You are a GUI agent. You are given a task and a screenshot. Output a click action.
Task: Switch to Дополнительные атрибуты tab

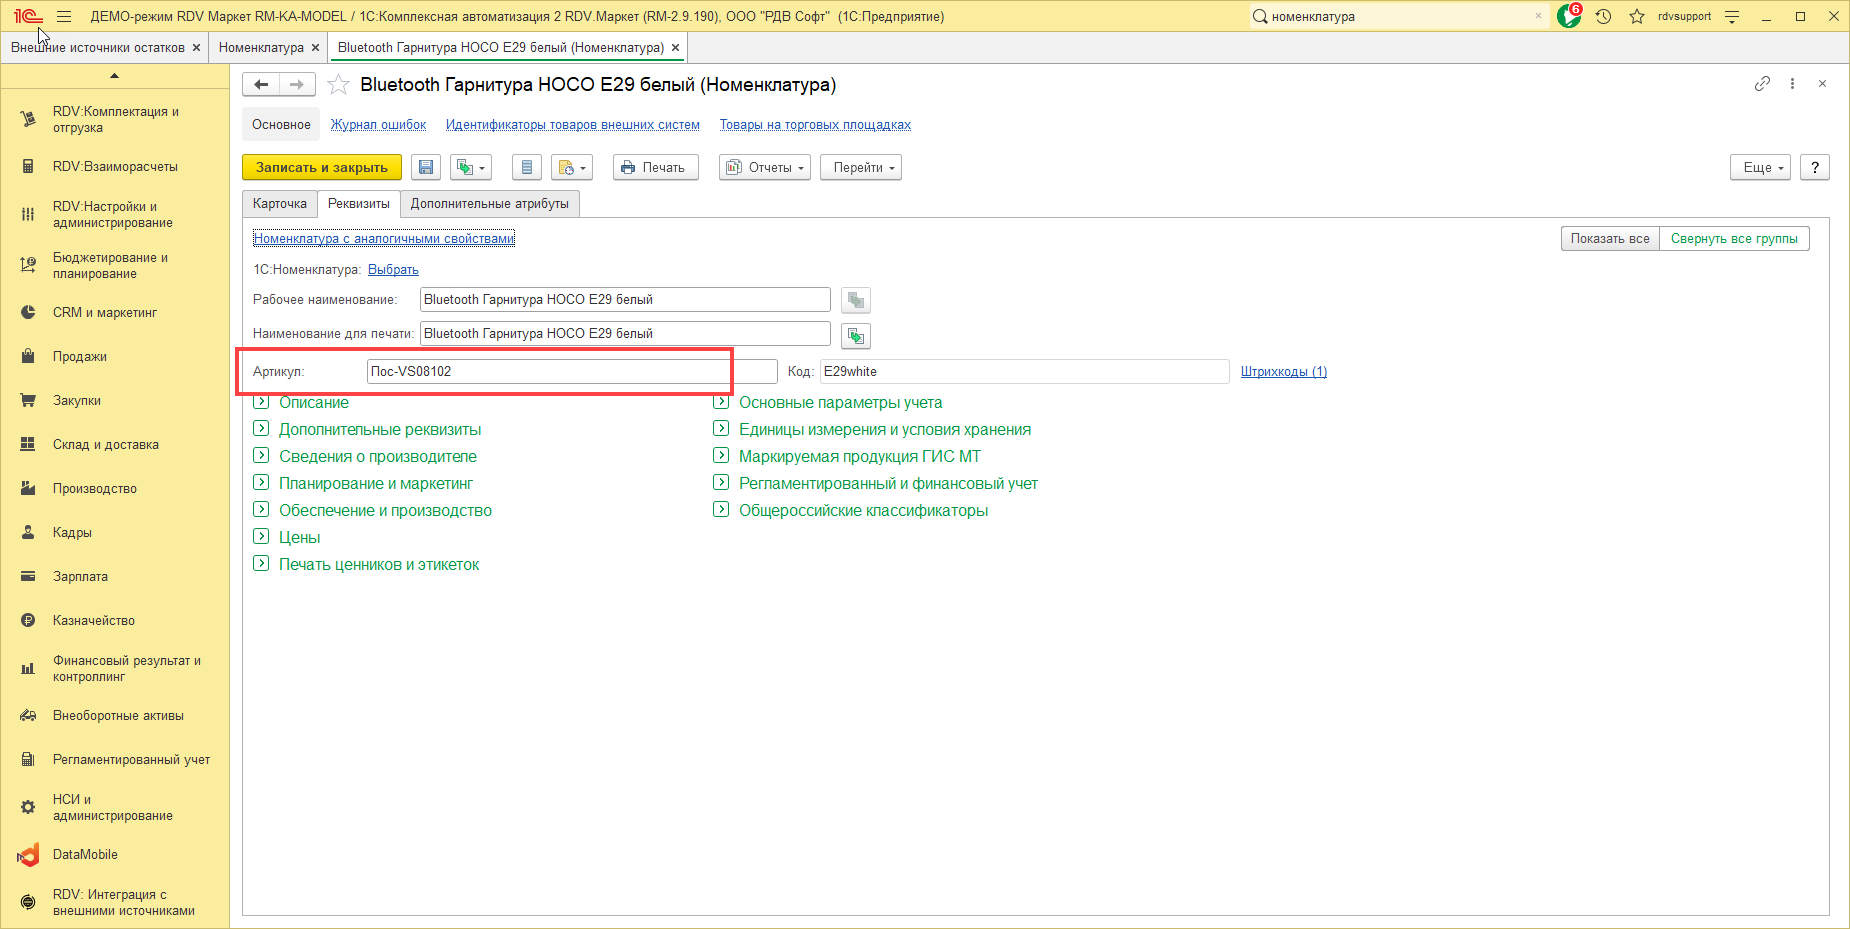pos(489,204)
